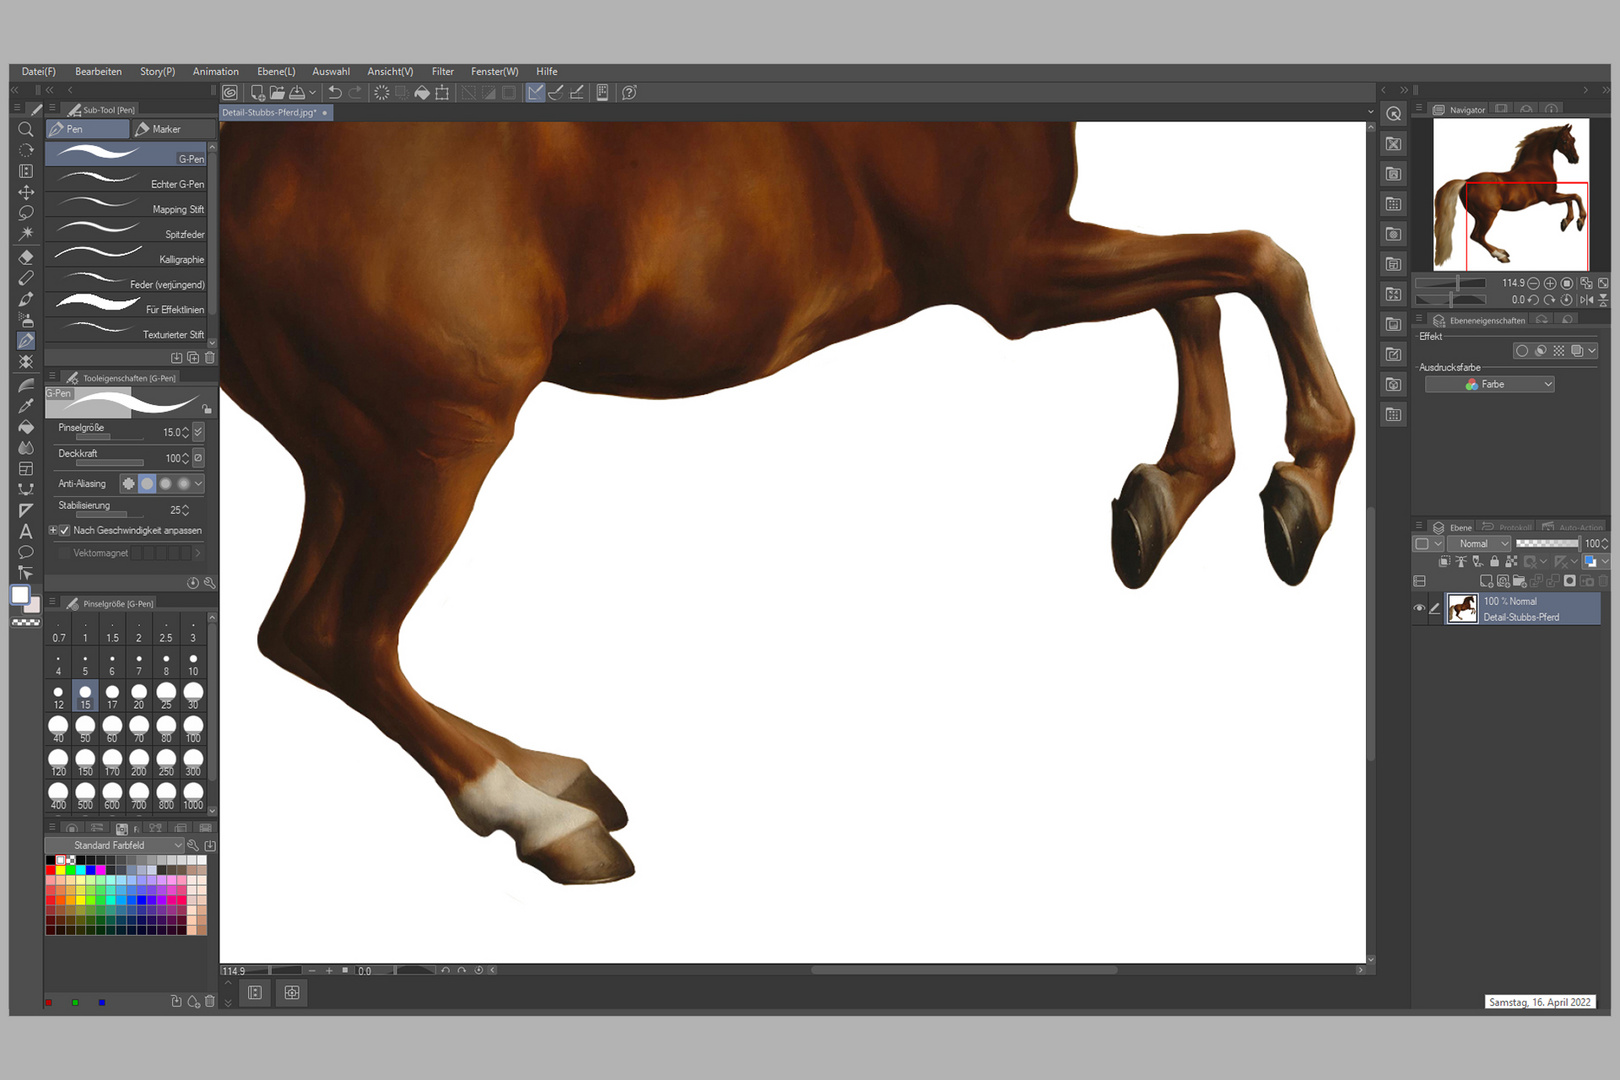Undo last action
The width and height of the screenshot is (1620, 1080).
335,92
